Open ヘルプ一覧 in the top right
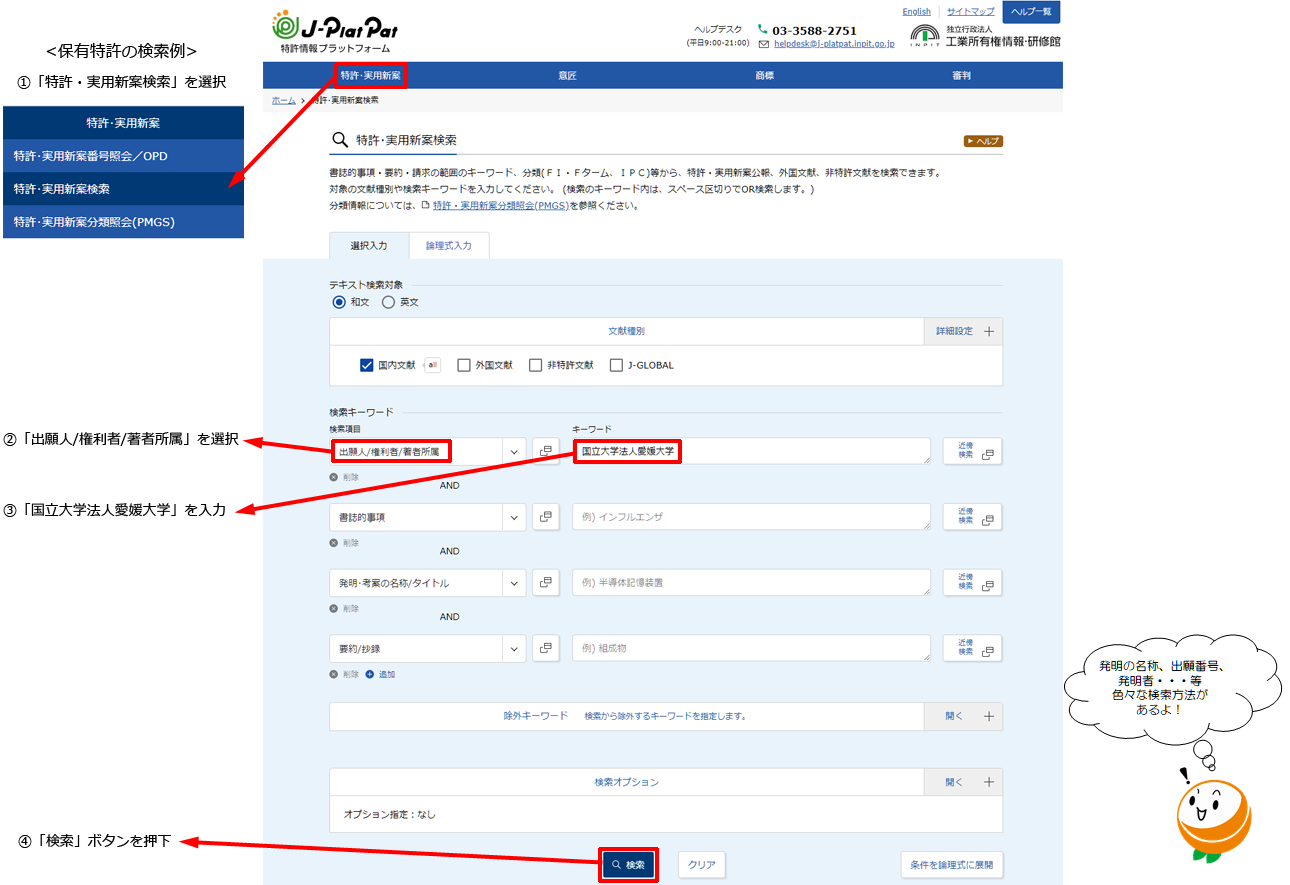This screenshot has width=1290, height=885. click(1031, 12)
